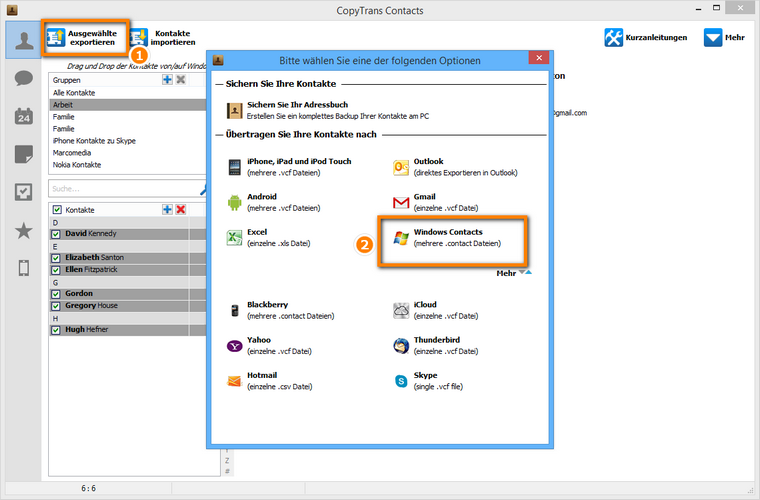Click the Android export text label
Image resolution: width=760 pixels, height=500 pixels.
pyautogui.click(x=284, y=202)
